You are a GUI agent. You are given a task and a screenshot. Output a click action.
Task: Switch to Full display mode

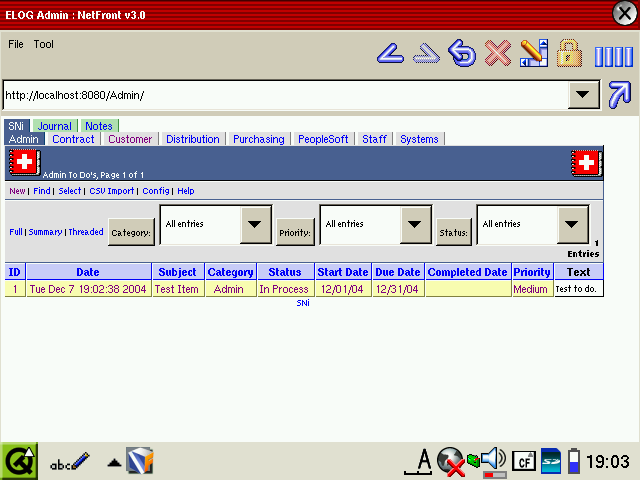click(16, 232)
